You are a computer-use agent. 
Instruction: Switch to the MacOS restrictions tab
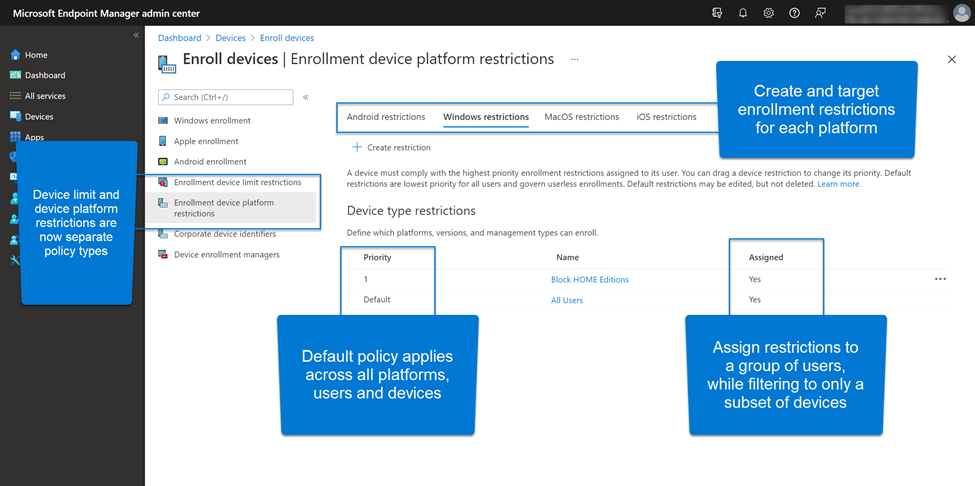point(581,117)
